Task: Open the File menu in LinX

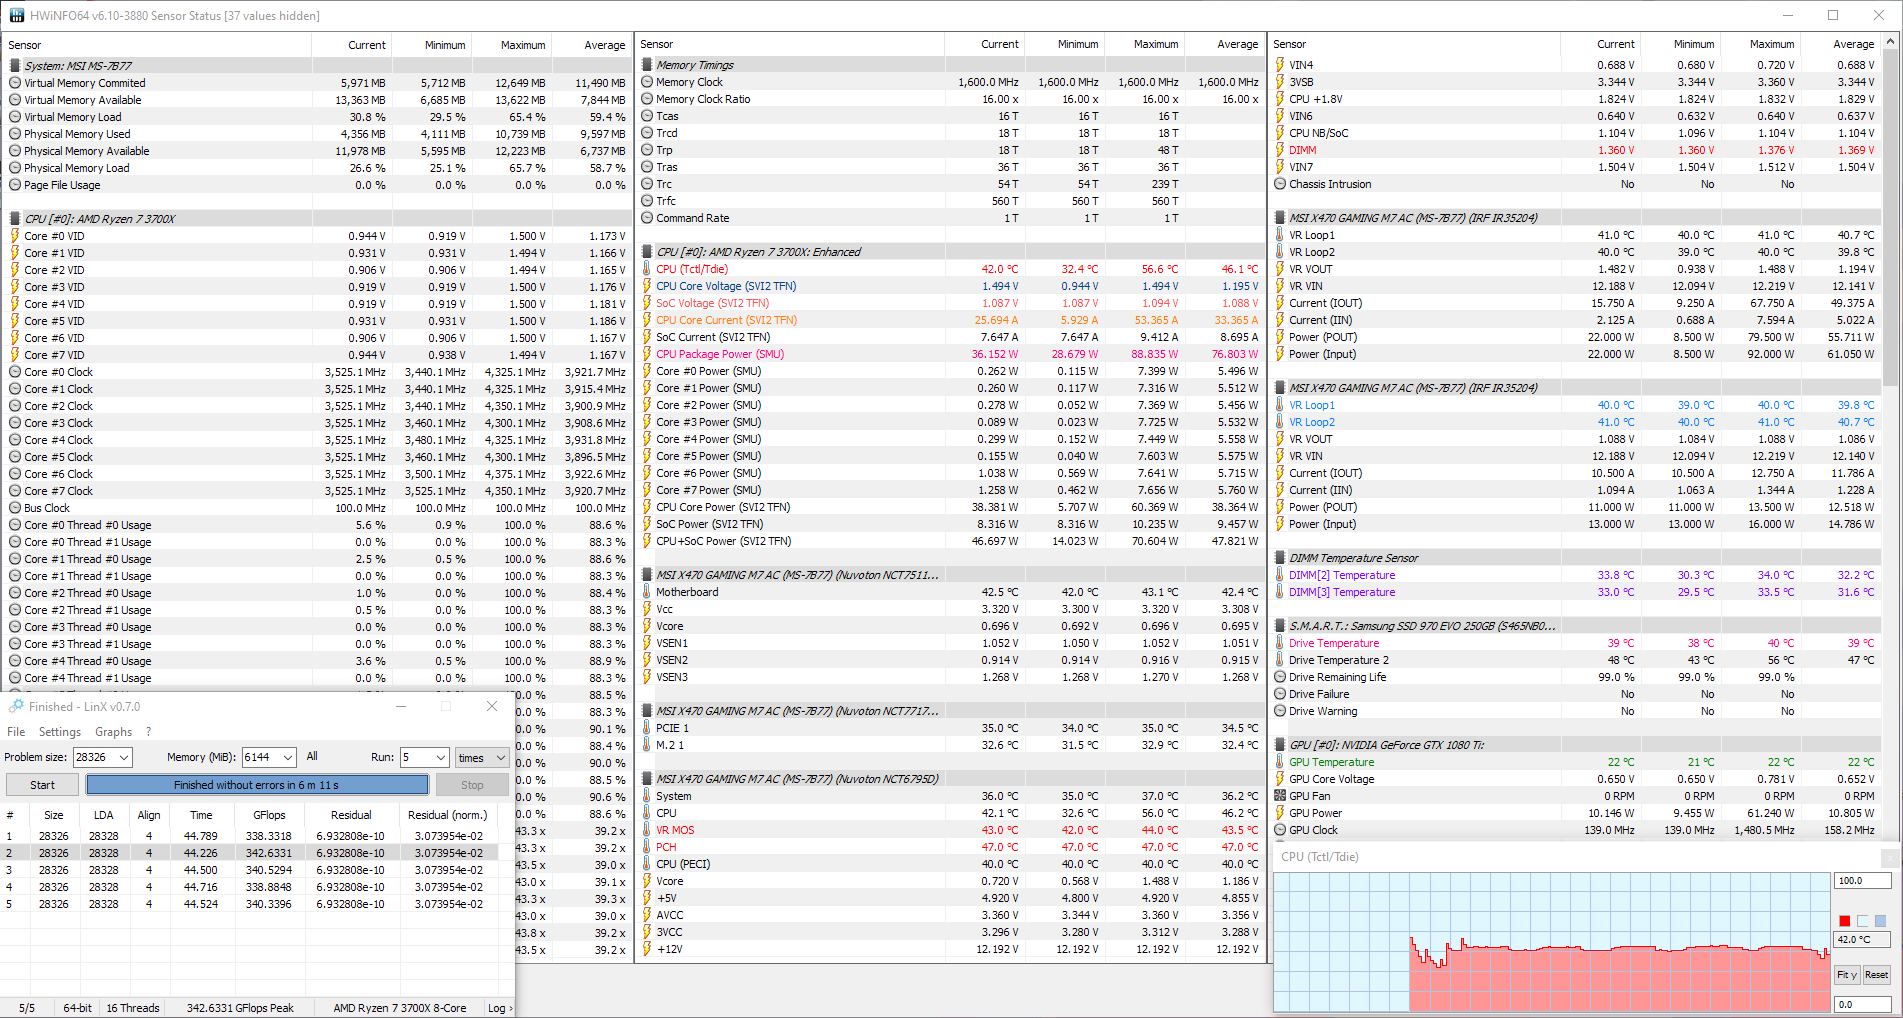Action: click(16, 732)
